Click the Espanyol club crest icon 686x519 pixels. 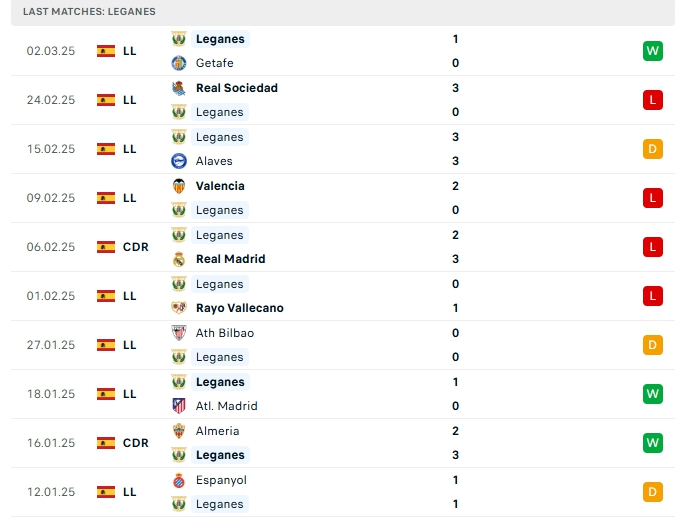click(178, 480)
